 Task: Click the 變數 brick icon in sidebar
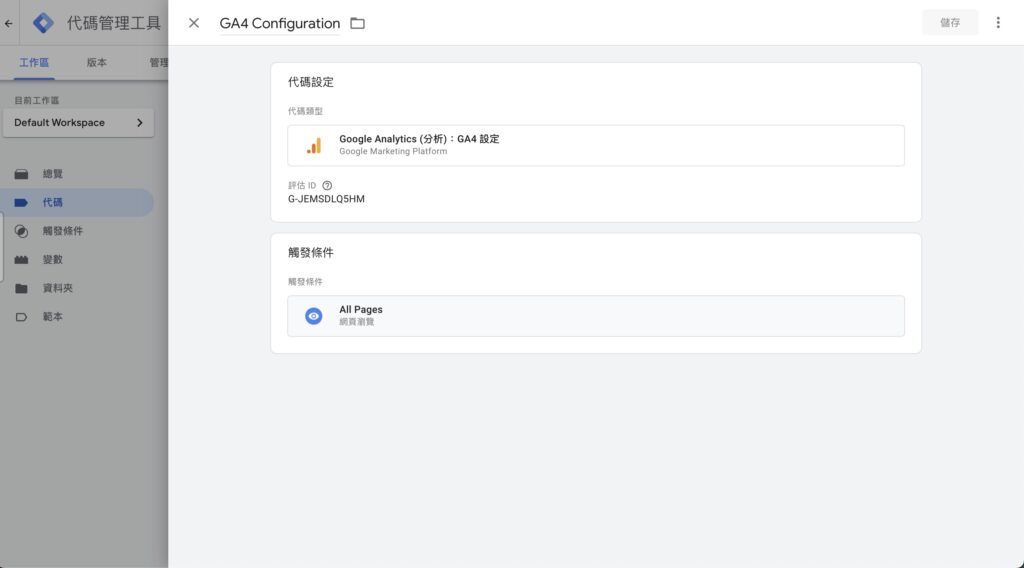[x=22, y=260]
